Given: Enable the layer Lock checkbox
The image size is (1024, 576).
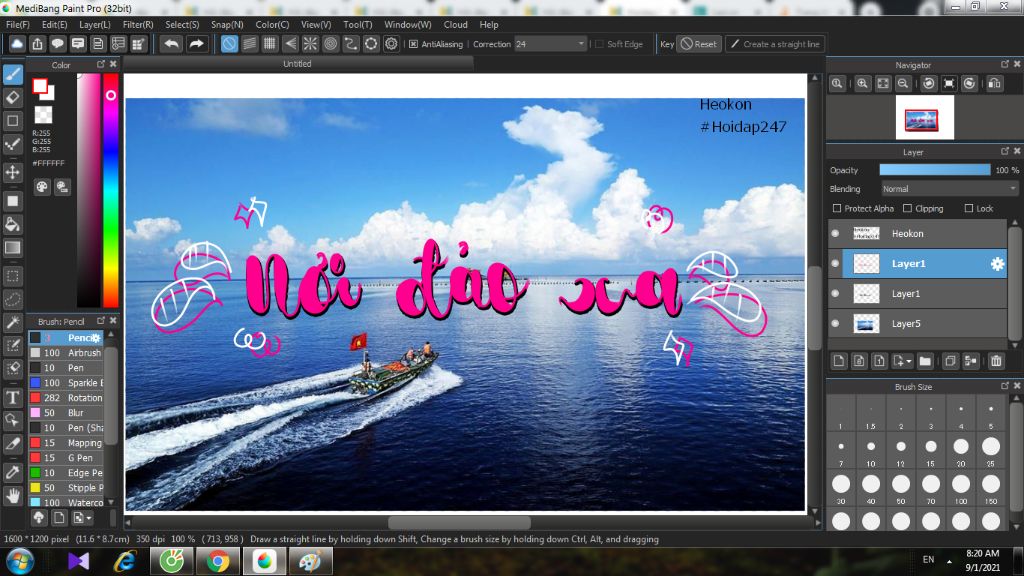Looking at the screenshot, I should pyautogui.click(x=968, y=208).
